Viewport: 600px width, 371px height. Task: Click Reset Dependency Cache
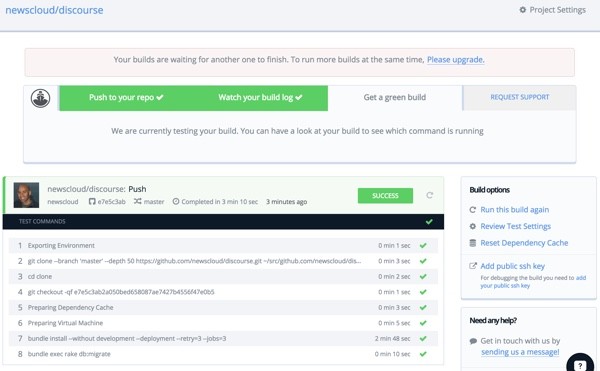click(x=524, y=243)
